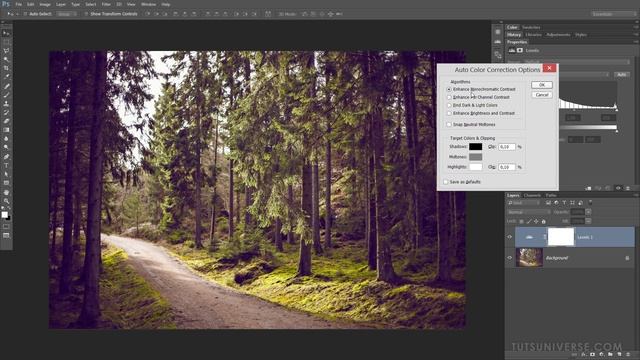Open the channel dropdown beside Auto button
Image resolution: width=640 pixels, height=360 pixels.
[585, 75]
